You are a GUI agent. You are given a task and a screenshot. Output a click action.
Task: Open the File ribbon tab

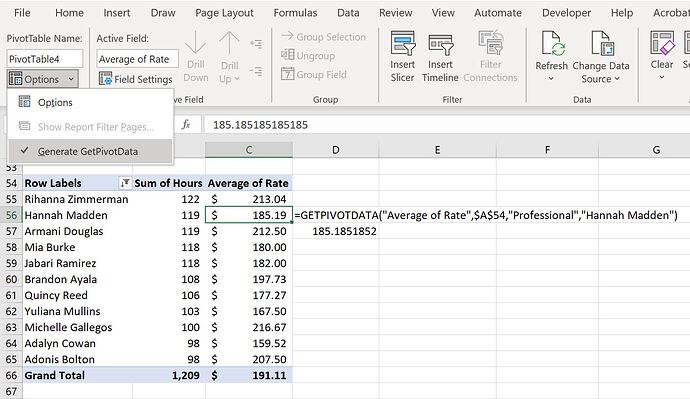22,13
